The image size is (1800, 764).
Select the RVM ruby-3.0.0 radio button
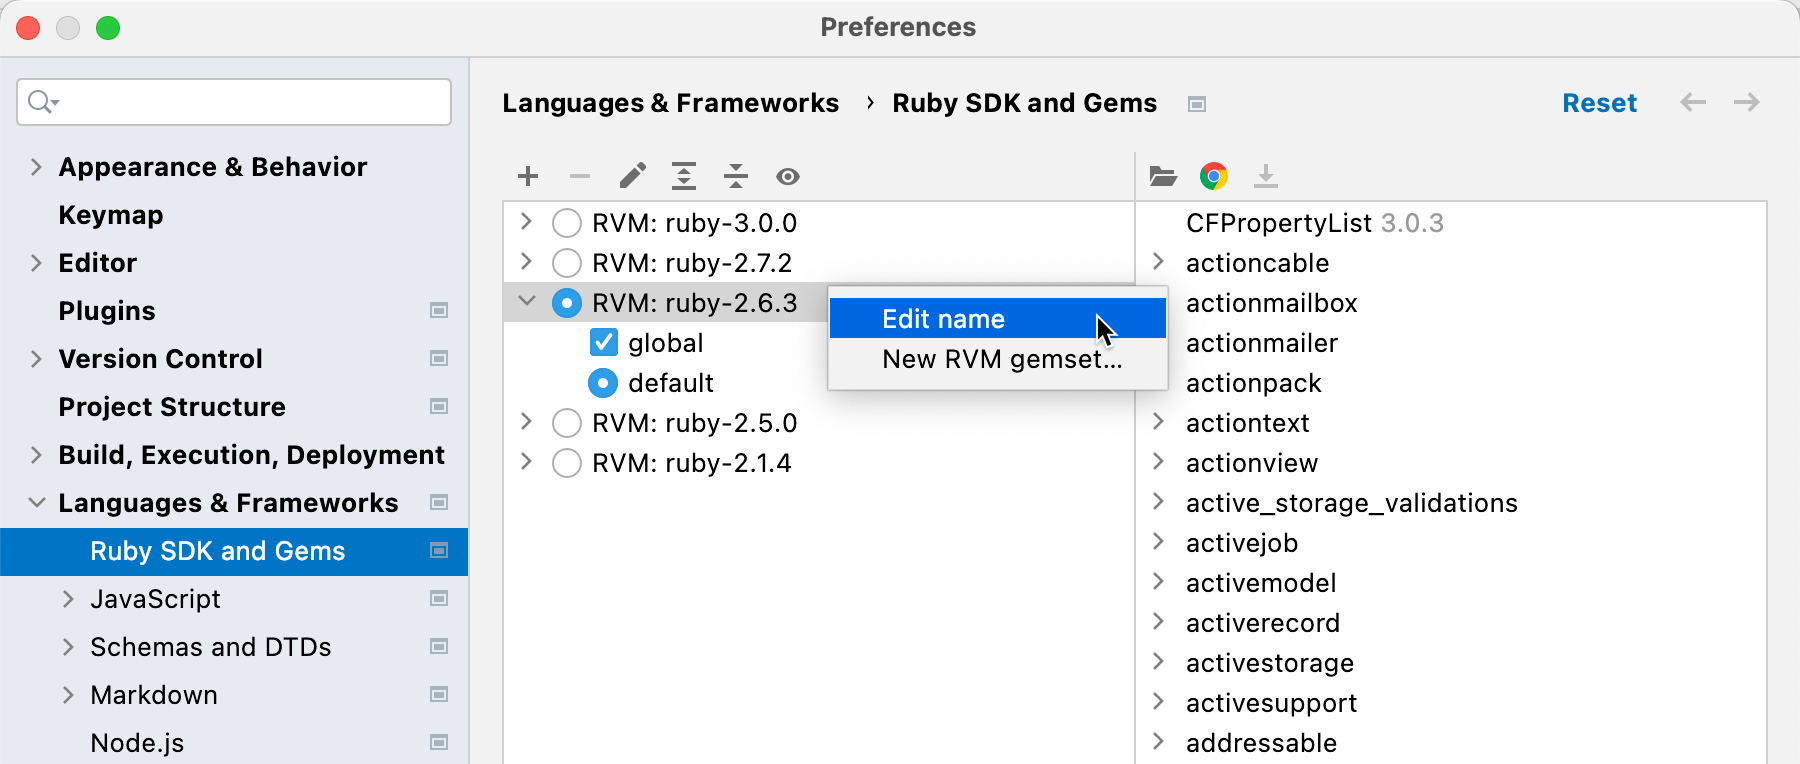pos(567,223)
